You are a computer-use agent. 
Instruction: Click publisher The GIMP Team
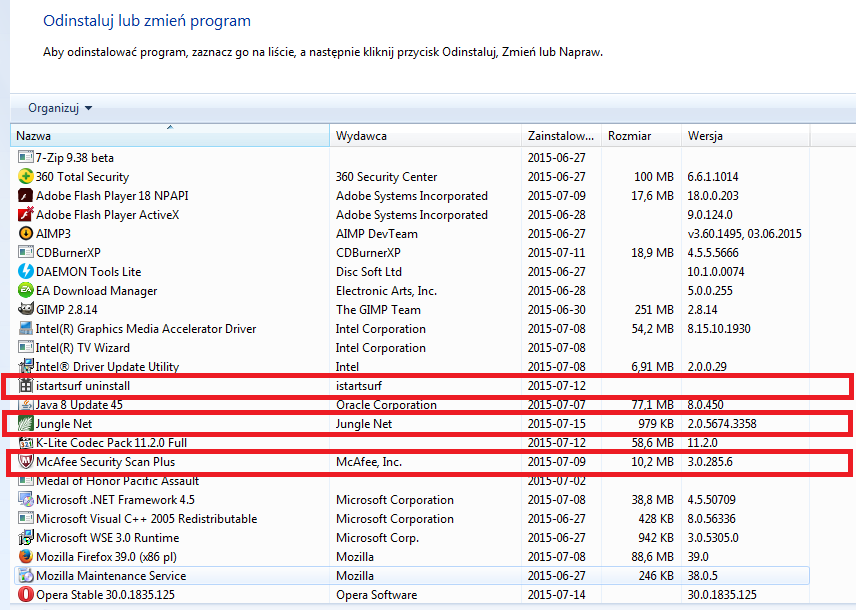[378, 310]
